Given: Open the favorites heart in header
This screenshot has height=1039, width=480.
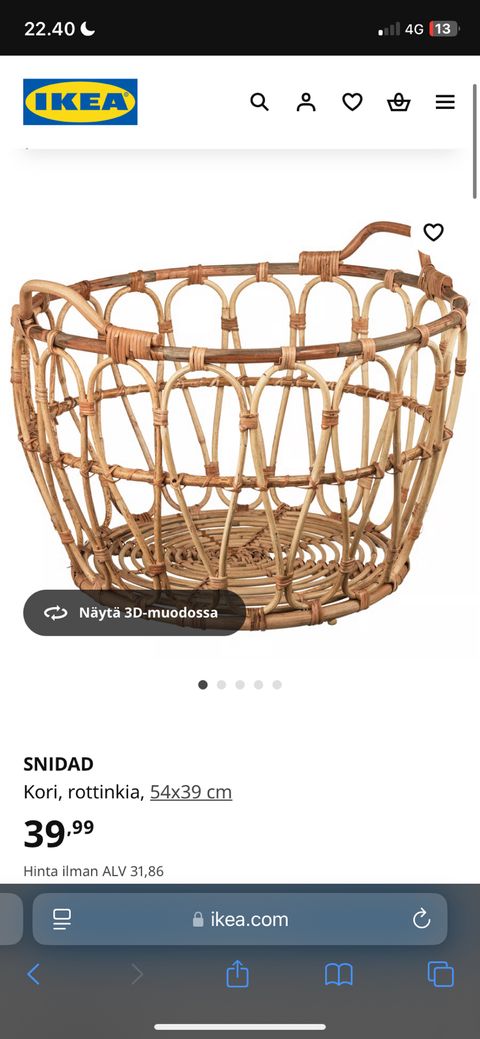Looking at the screenshot, I should click(352, 101).
